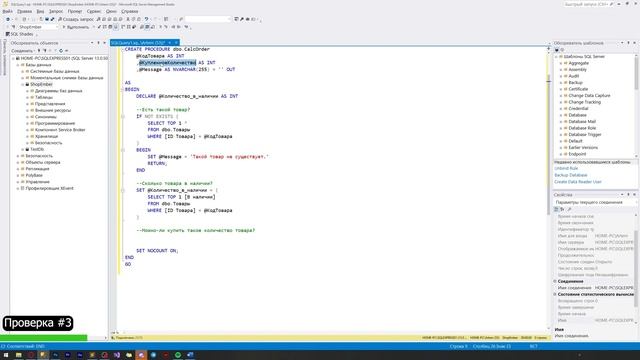Viewport: 640px width, 360px height.
Task: Select the Certificate template folder
Action: pyautogui.click(x=578, y=89)
